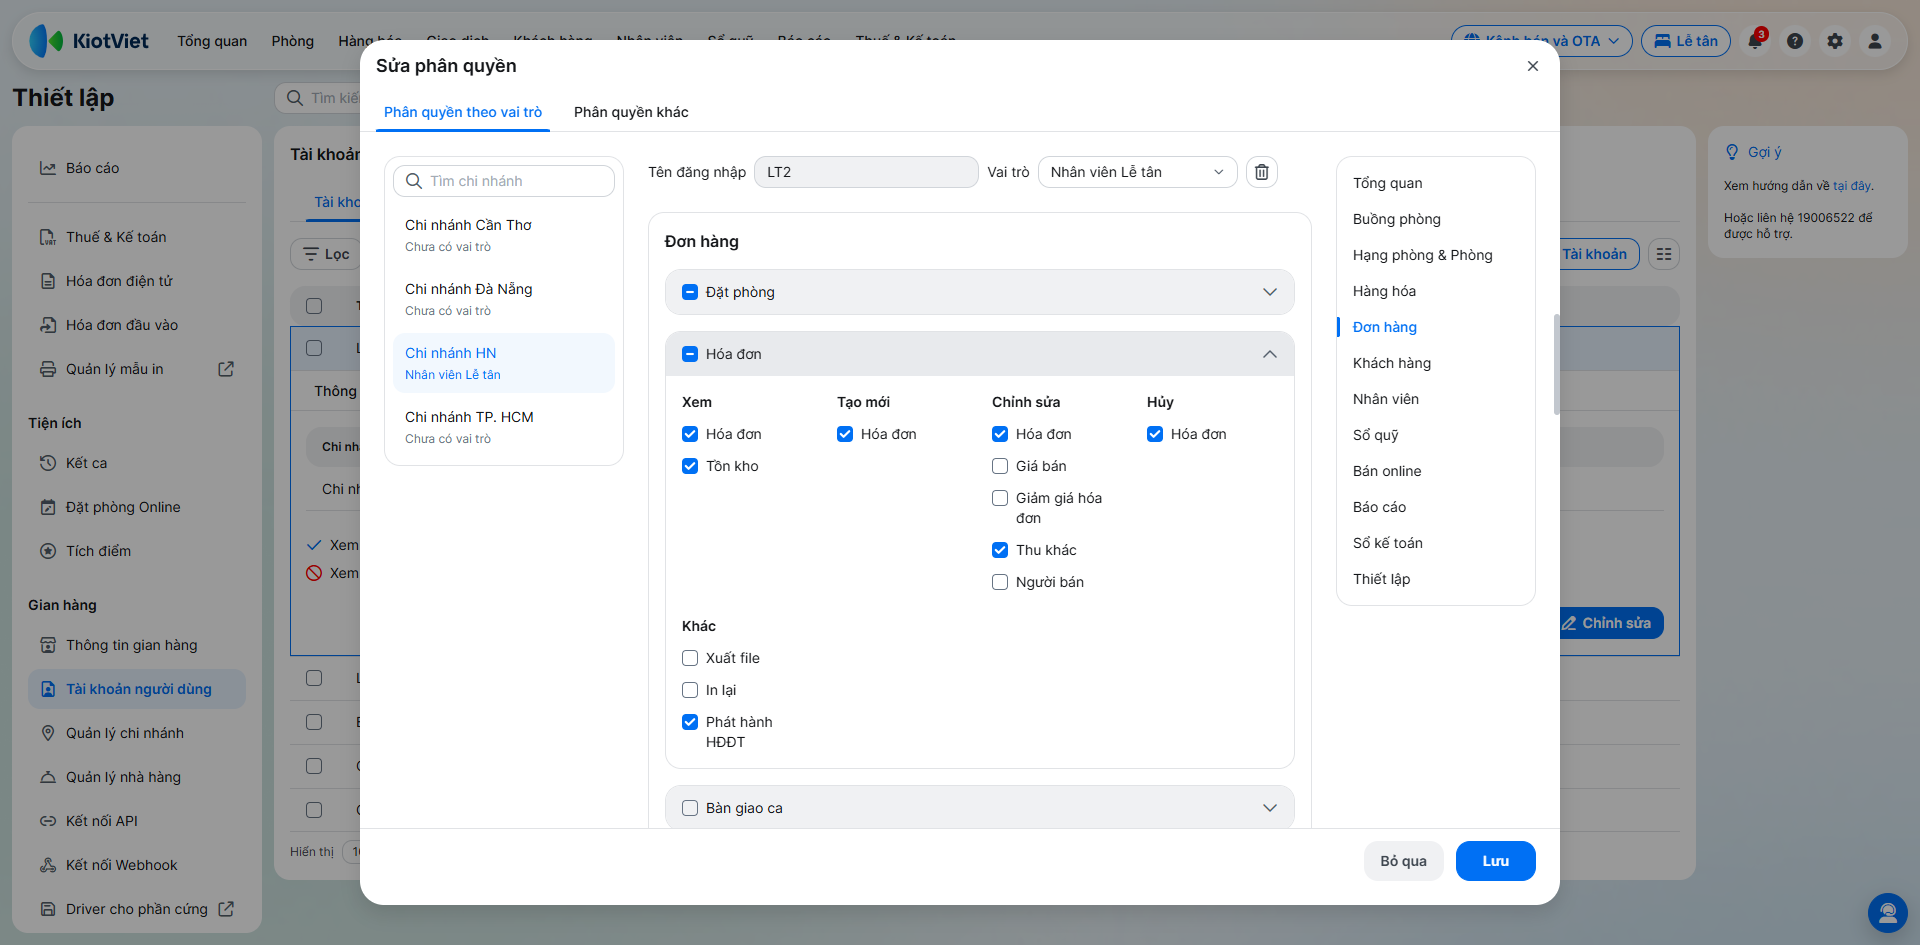Click the Kết nối Webhook icon

[x=48, y=865]
